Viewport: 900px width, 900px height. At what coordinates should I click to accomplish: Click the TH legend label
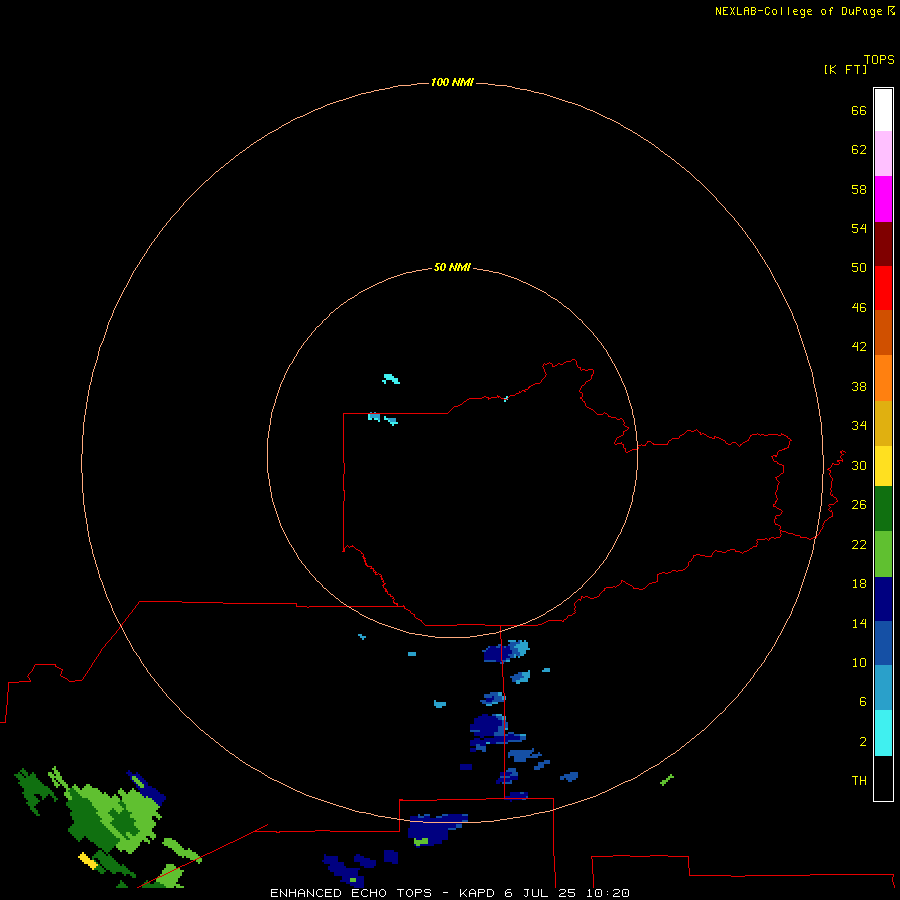tap(859, 781)
